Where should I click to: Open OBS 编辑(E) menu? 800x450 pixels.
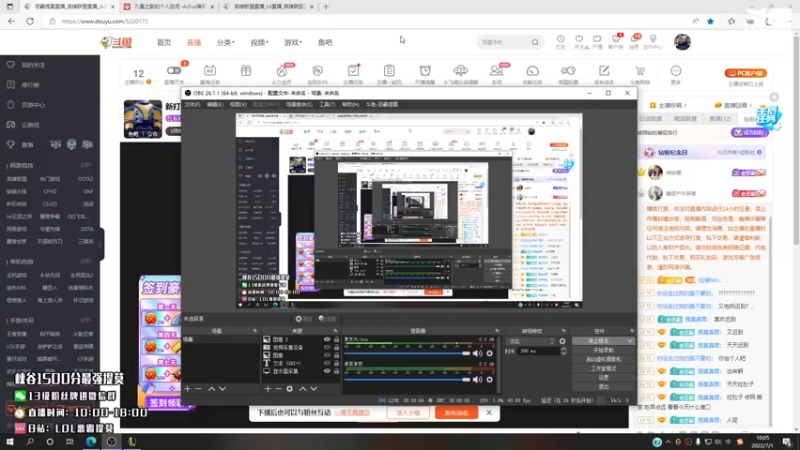click(215, 105)
